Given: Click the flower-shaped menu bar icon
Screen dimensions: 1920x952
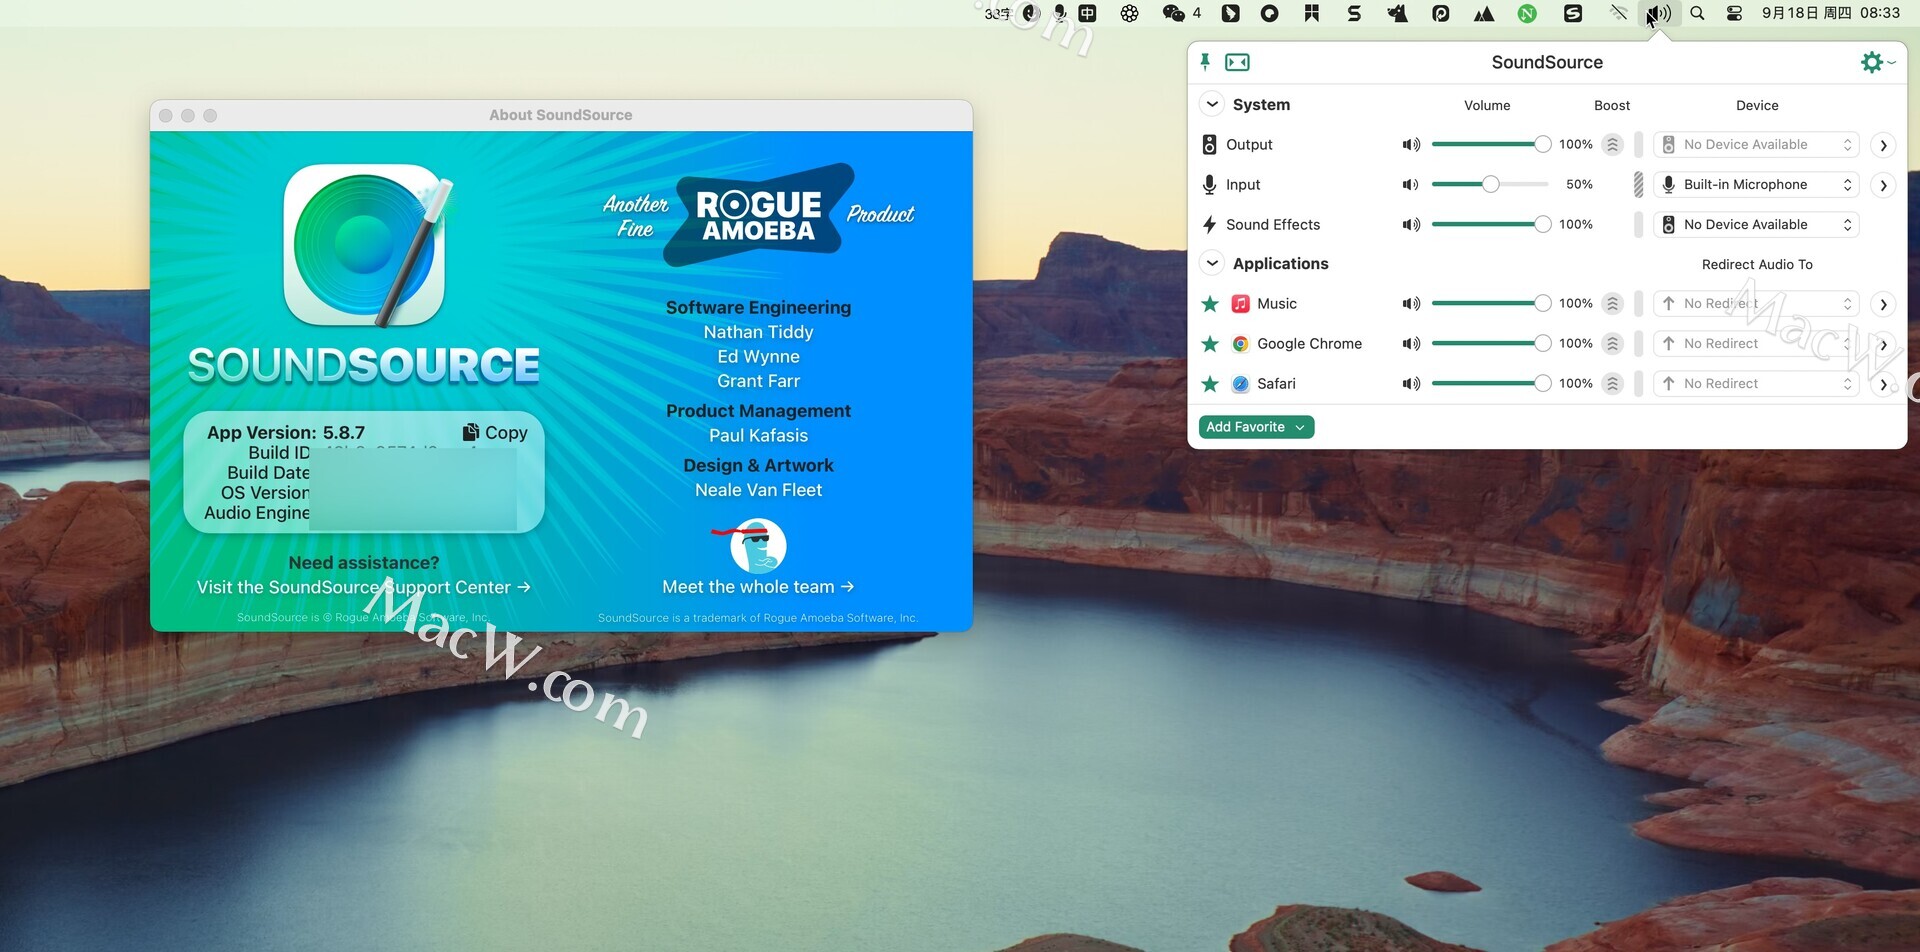Looking at the screenshot, I should click(1129, 13).
